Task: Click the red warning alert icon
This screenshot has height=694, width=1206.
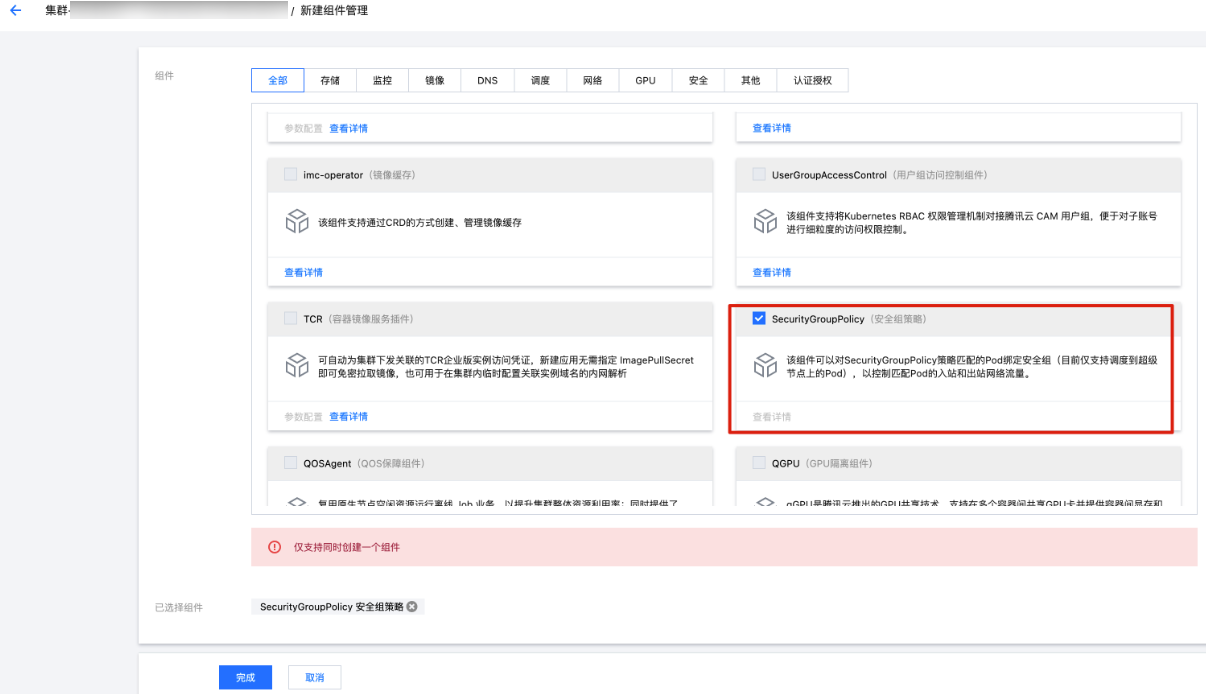Action: point(275,548)
